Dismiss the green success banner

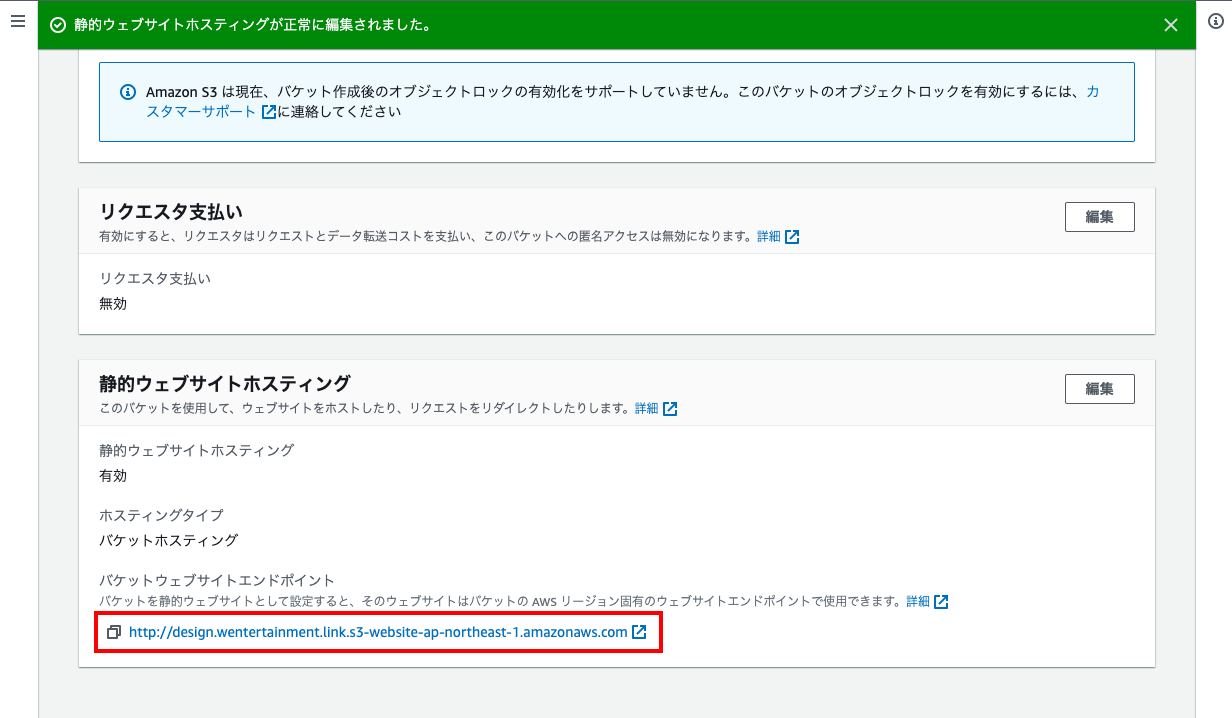point(1171,25)
